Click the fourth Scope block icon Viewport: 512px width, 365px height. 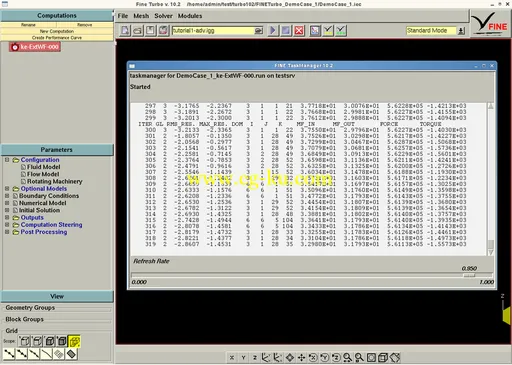62,341
